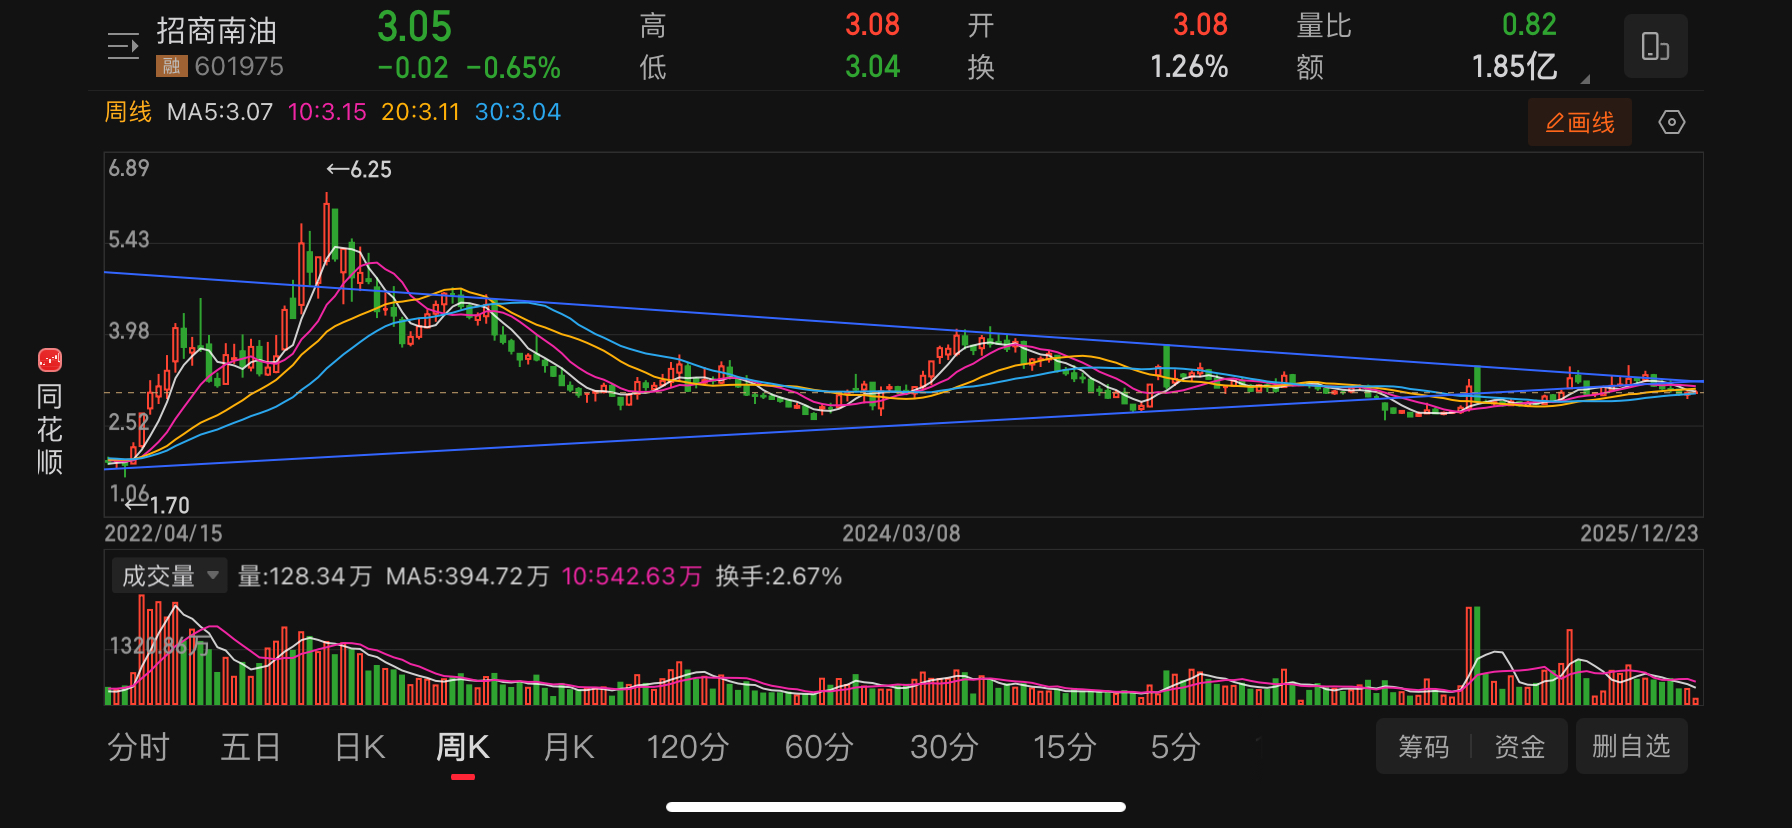Switch to 15分 tab

coord(1064,747)
